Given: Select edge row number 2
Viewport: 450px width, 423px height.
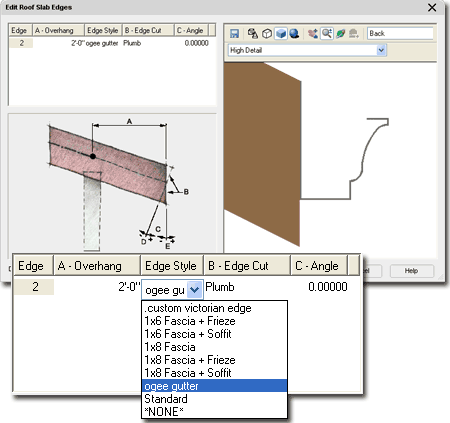Looking at the screenshot, I should 34,287.
